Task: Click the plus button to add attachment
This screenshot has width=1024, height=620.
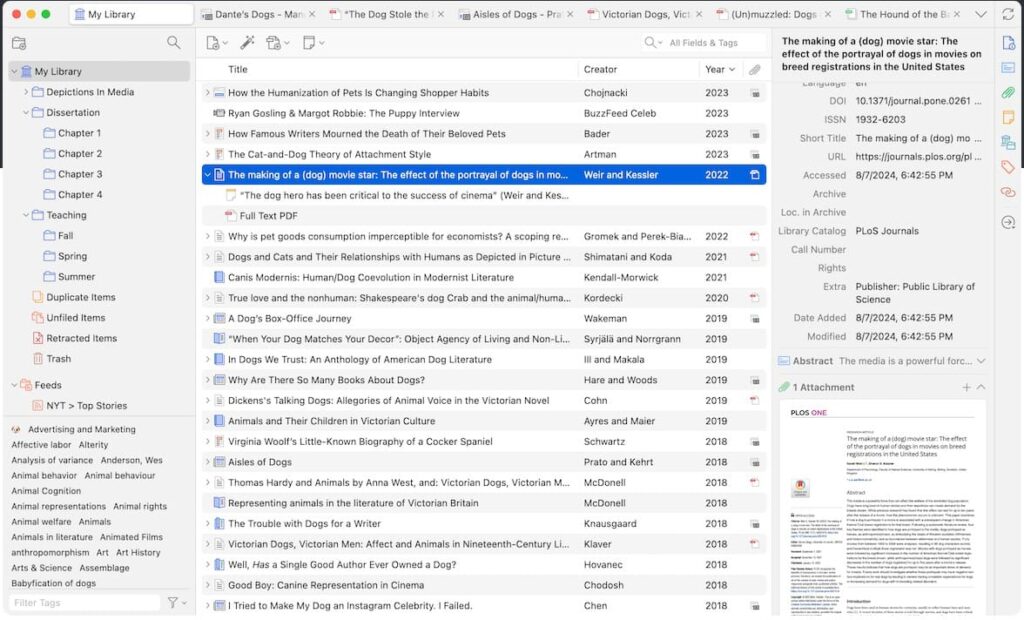Action: pos(966,387)
